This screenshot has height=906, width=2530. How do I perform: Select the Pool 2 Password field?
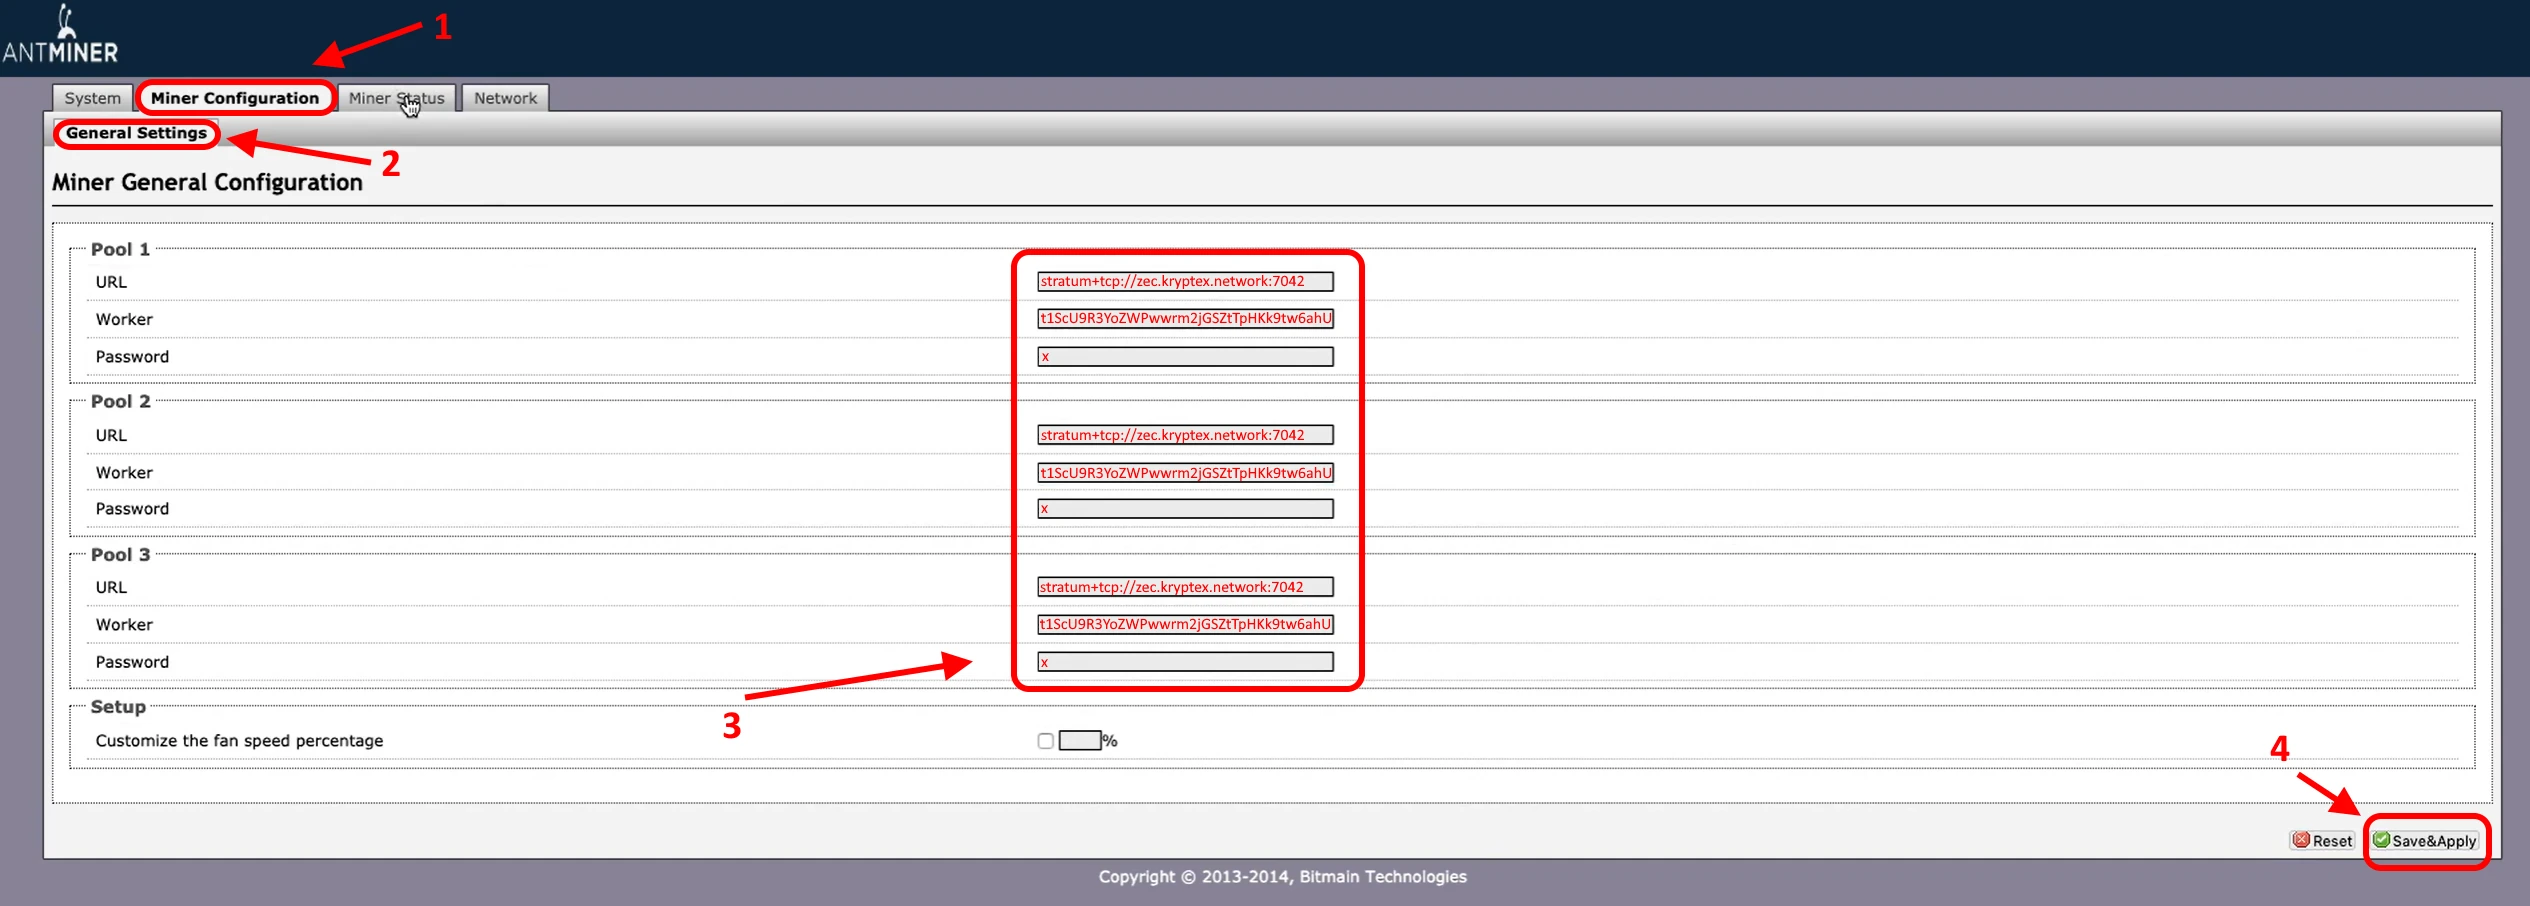(1184, 509)
